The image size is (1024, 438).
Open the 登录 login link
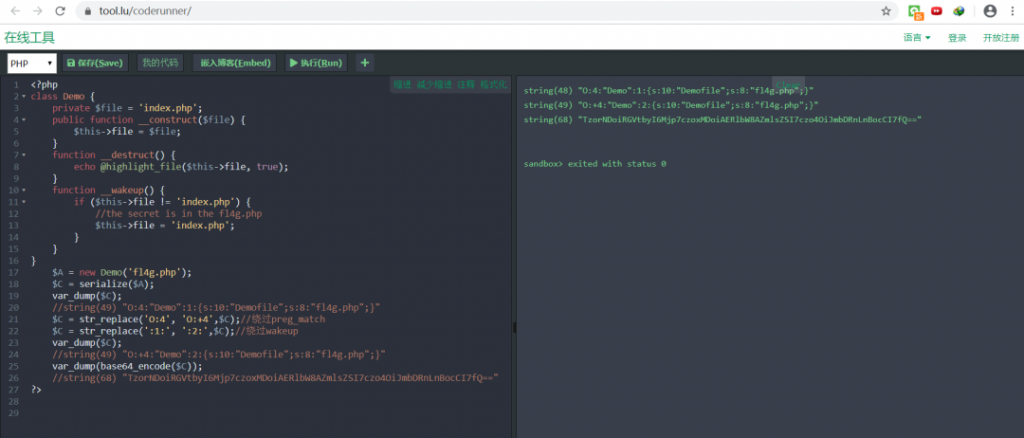[957, 38]
